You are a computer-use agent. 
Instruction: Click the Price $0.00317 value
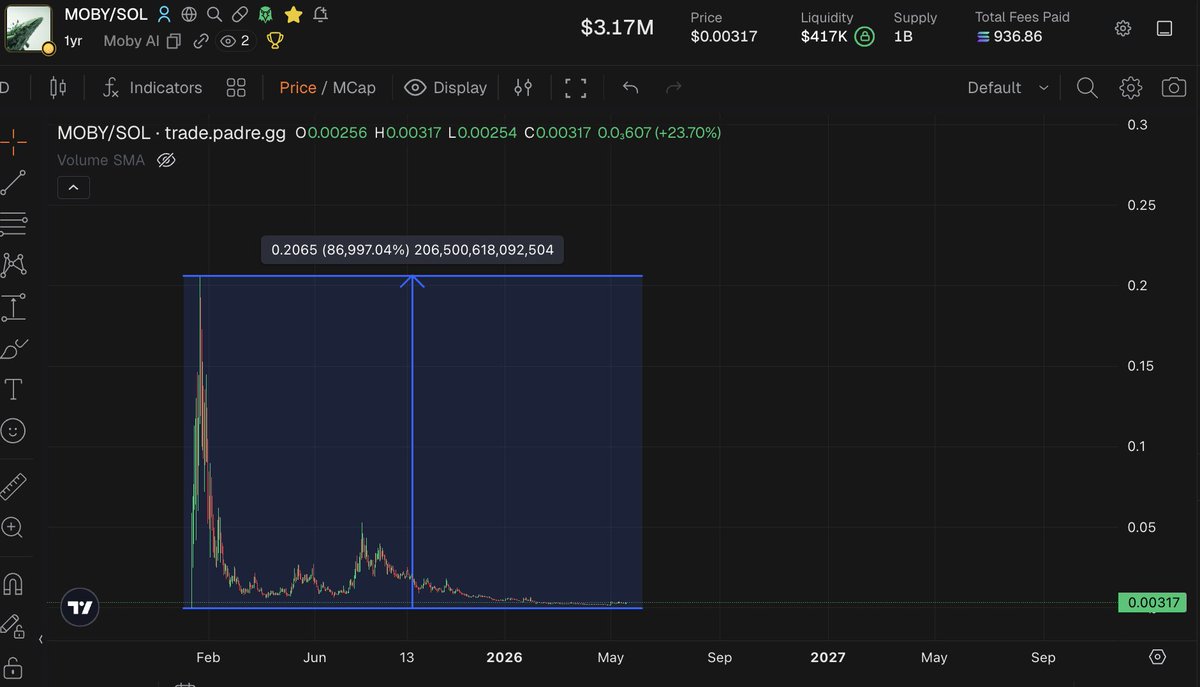724,37
